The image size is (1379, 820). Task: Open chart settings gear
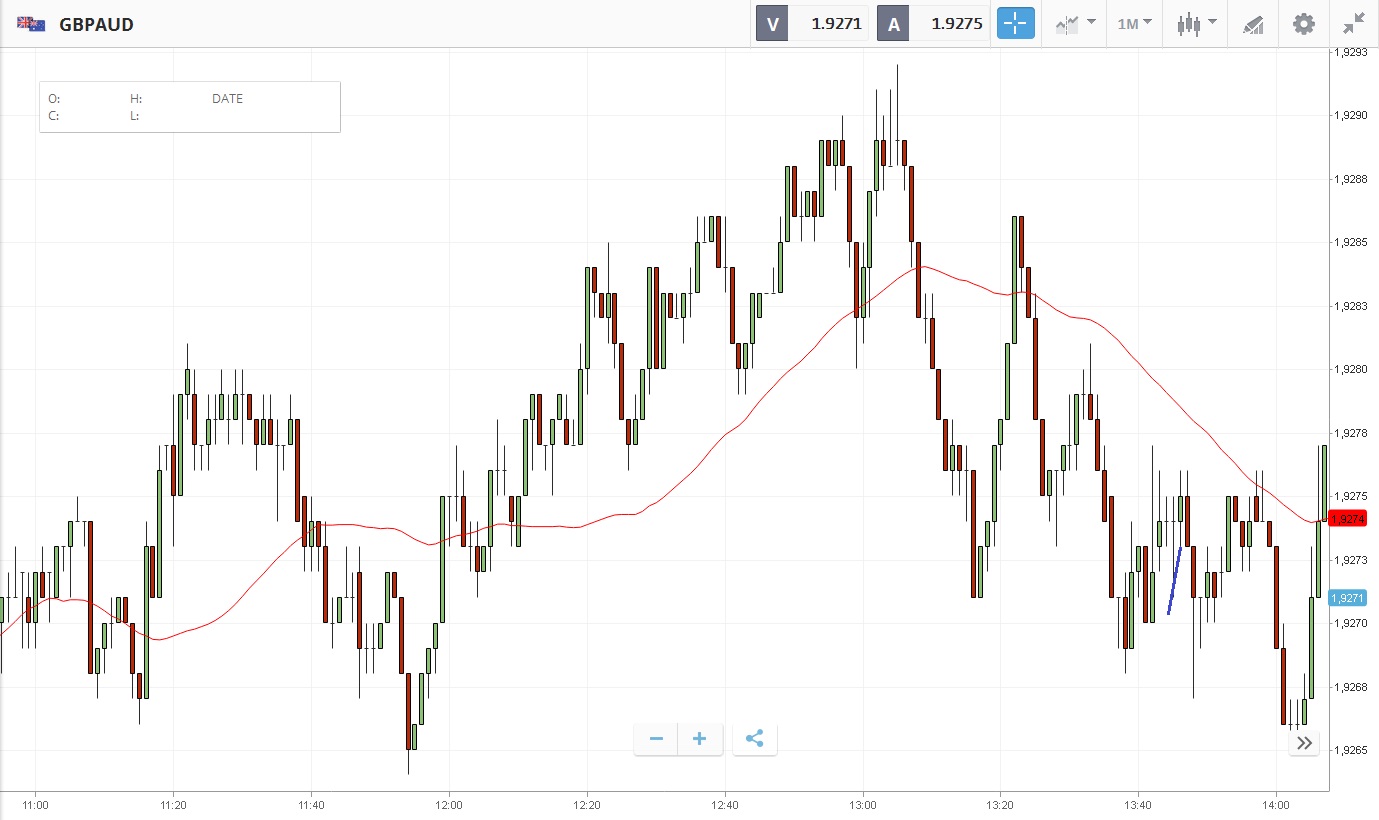(x=1304, y=24)
